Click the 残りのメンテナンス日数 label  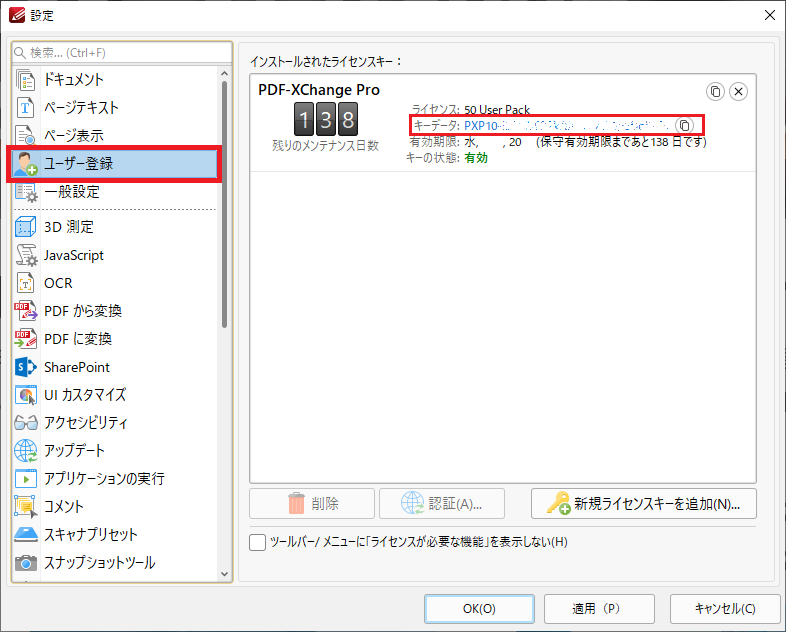[325, 146]
